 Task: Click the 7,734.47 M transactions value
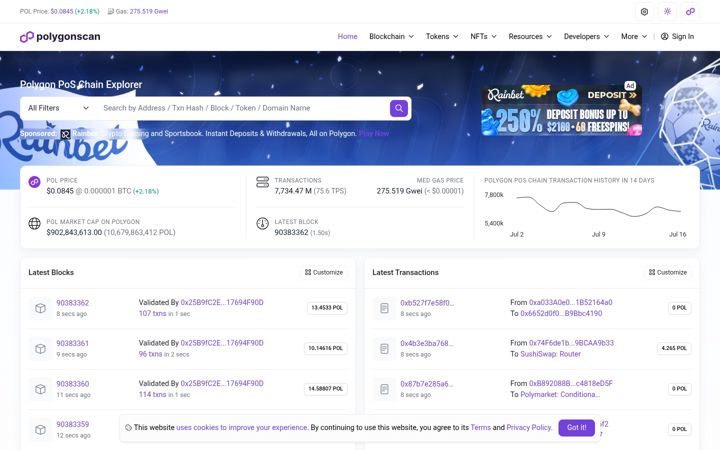point(293,191)
